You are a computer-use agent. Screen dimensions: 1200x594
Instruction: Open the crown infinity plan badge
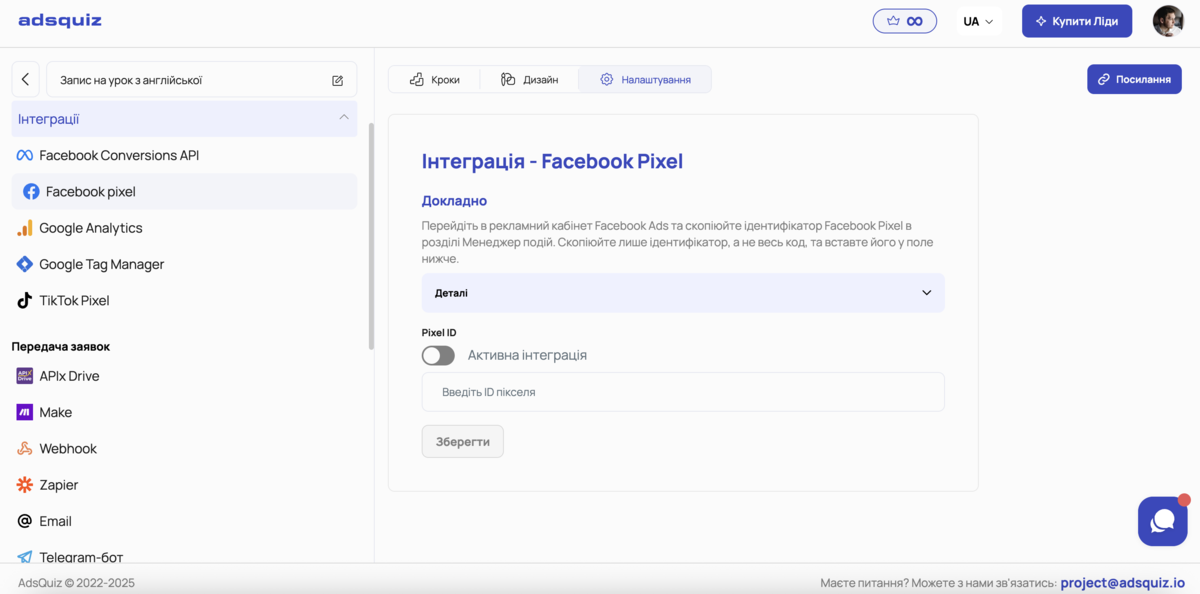905,21
